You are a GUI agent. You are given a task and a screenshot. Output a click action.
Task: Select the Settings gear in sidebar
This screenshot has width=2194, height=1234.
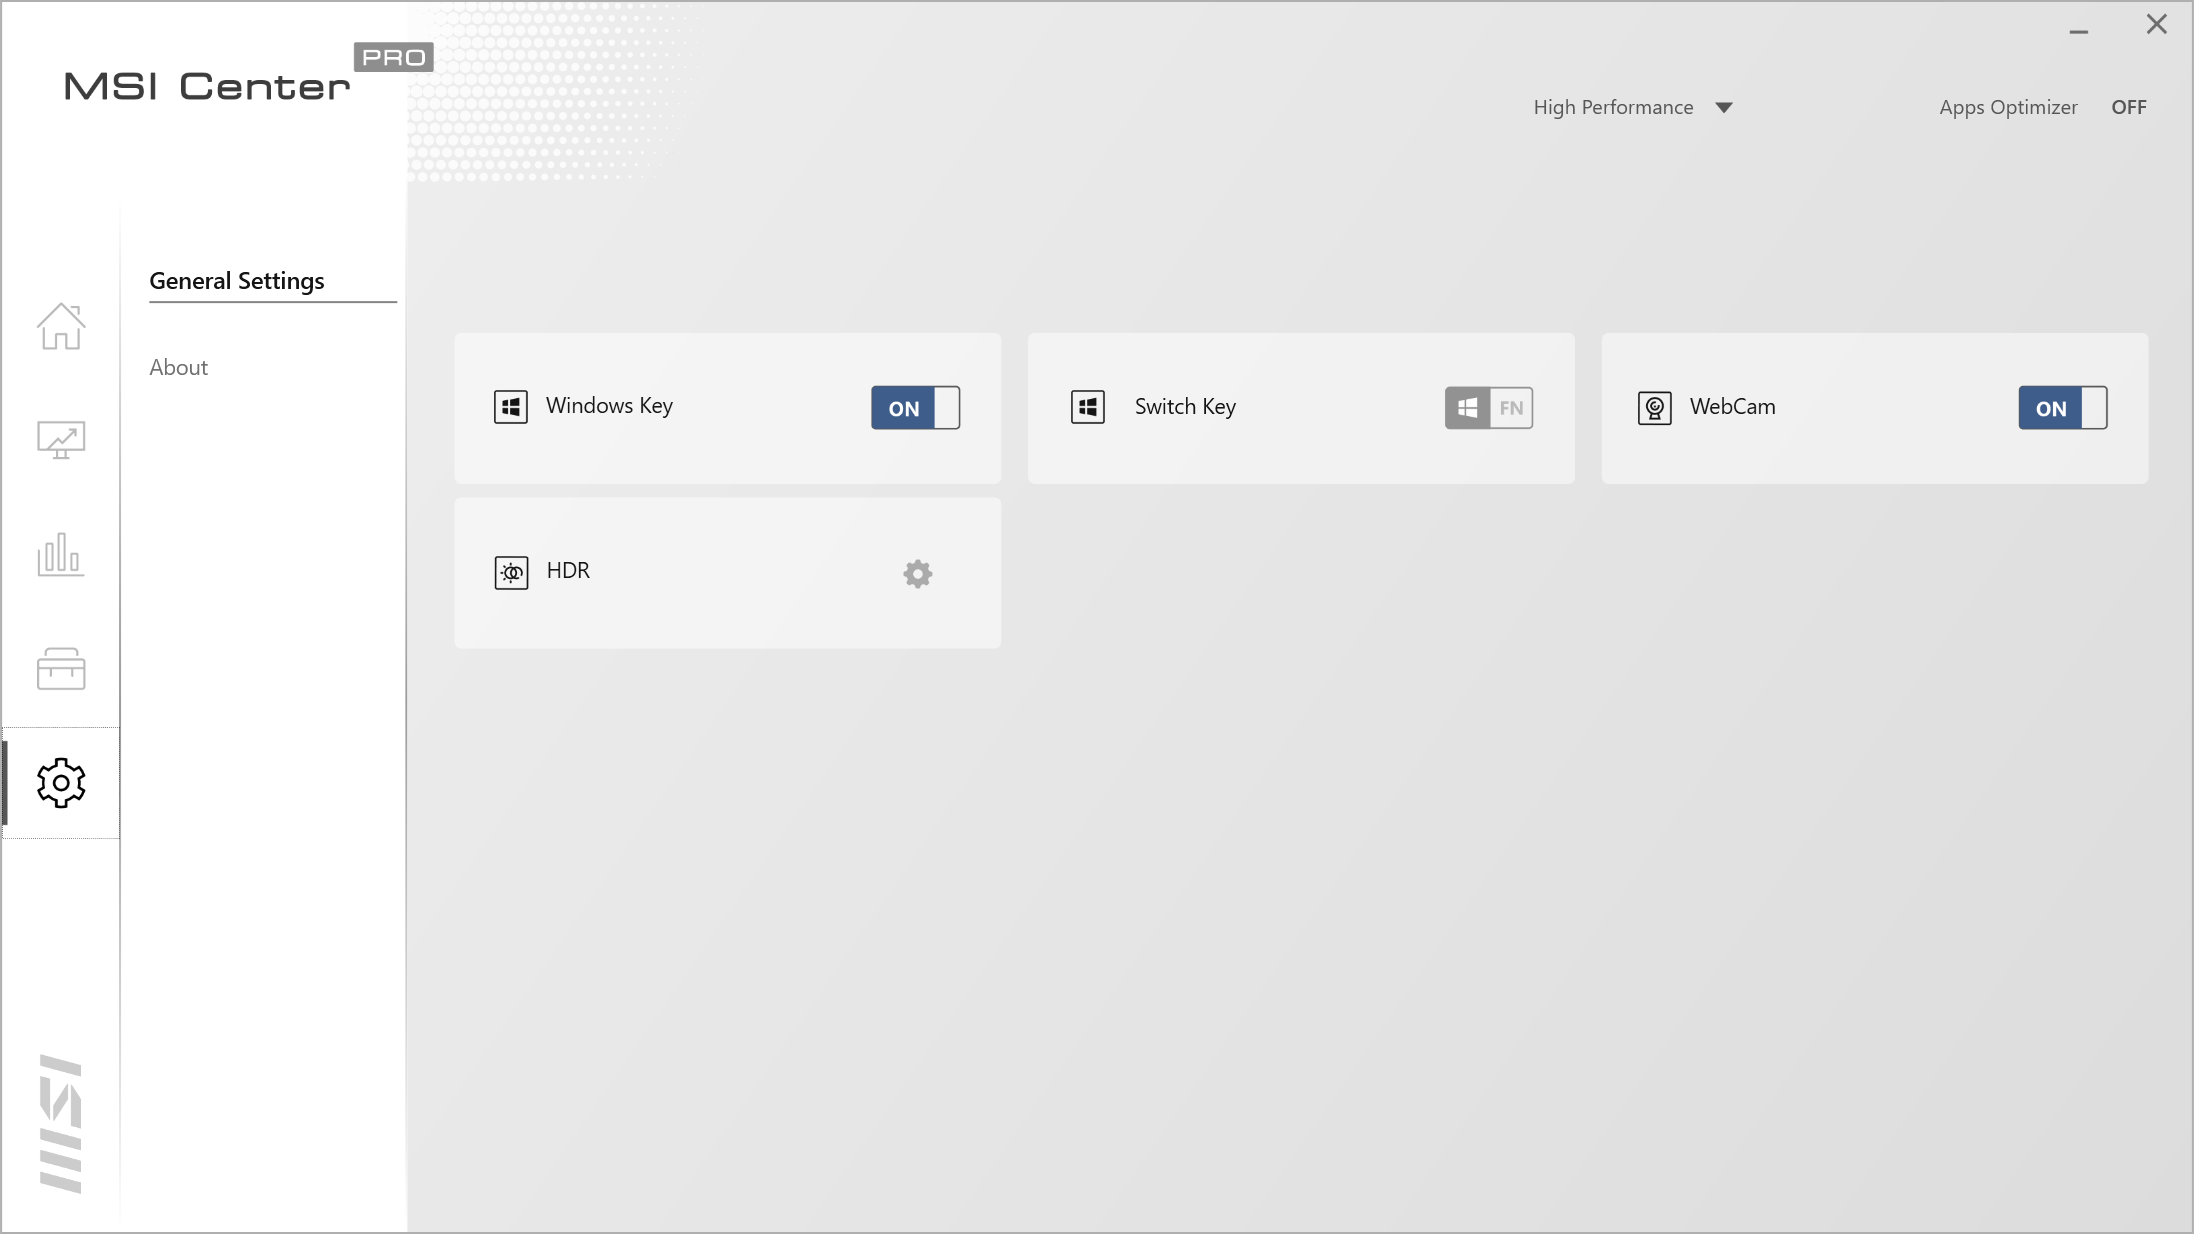(61, 783)
